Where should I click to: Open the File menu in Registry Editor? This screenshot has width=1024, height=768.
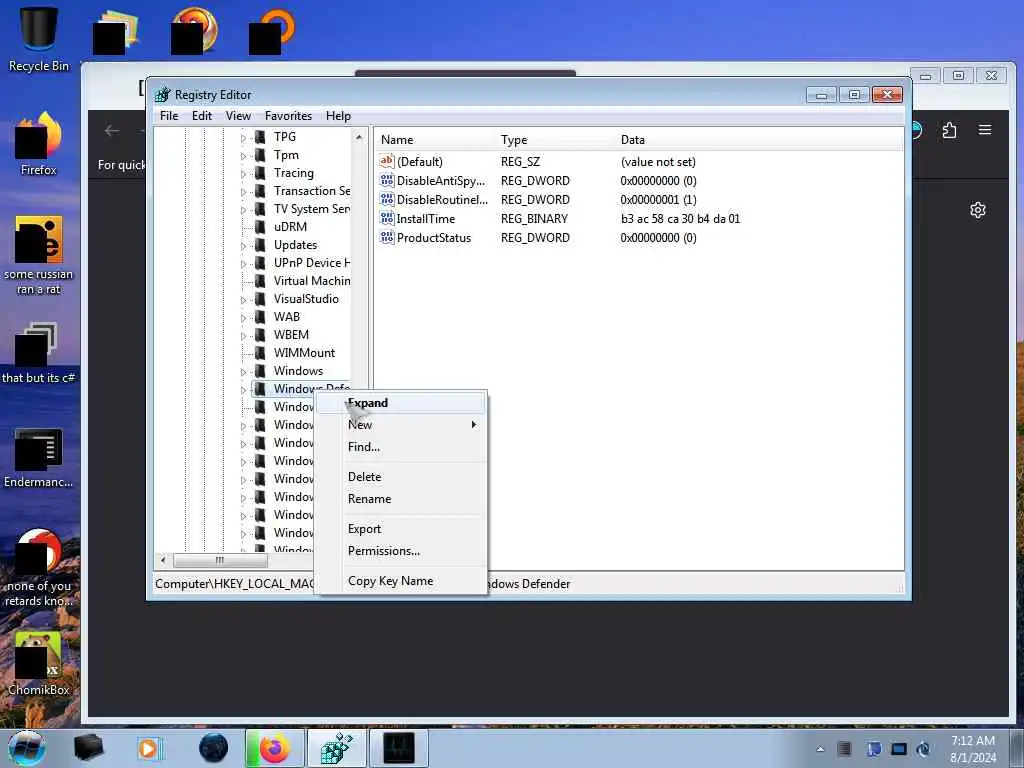coord(168,116)
